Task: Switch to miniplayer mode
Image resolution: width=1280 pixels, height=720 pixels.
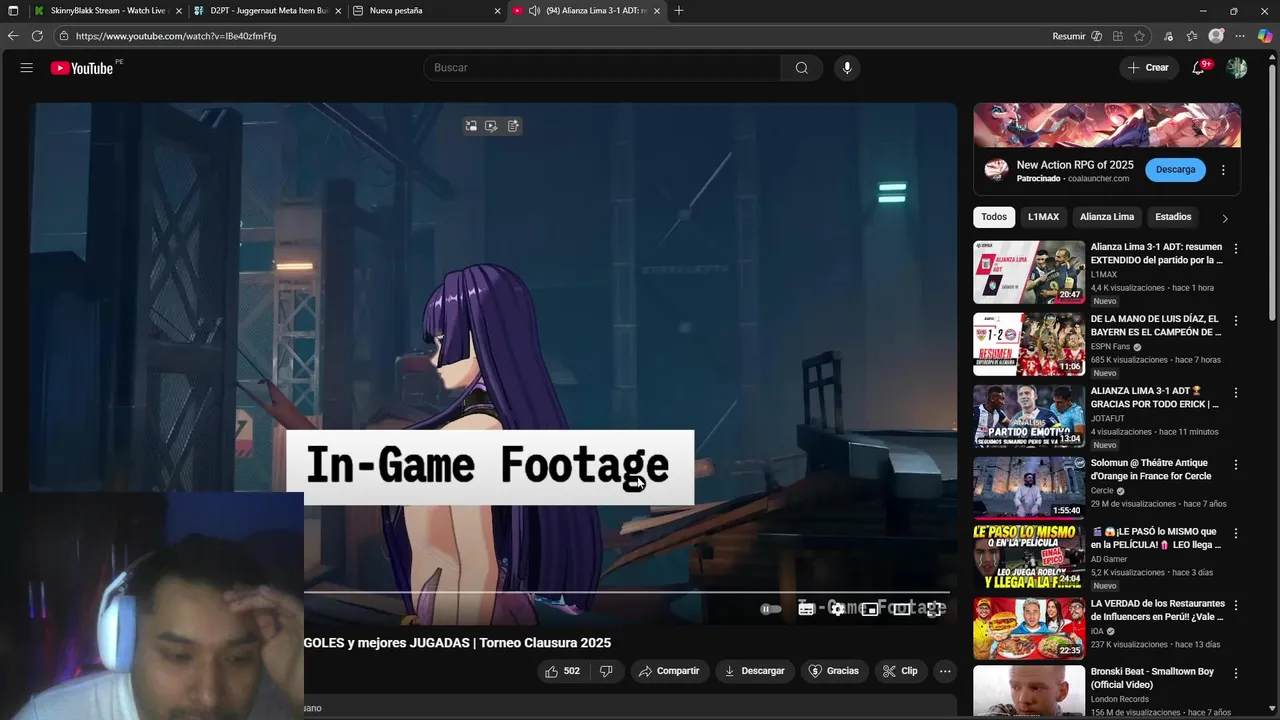Action: (x=870, y=609)
